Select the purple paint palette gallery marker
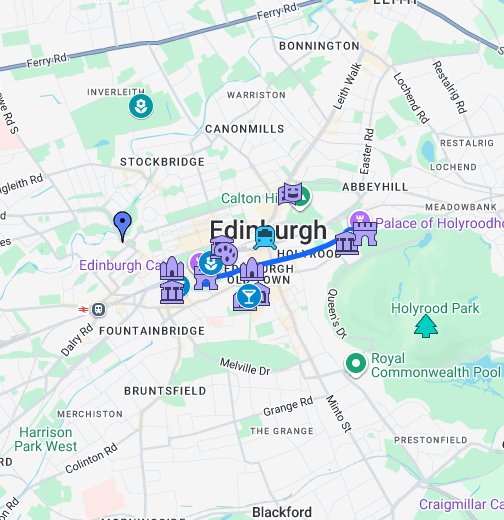 pyautogui.click(x=226, y=254)
